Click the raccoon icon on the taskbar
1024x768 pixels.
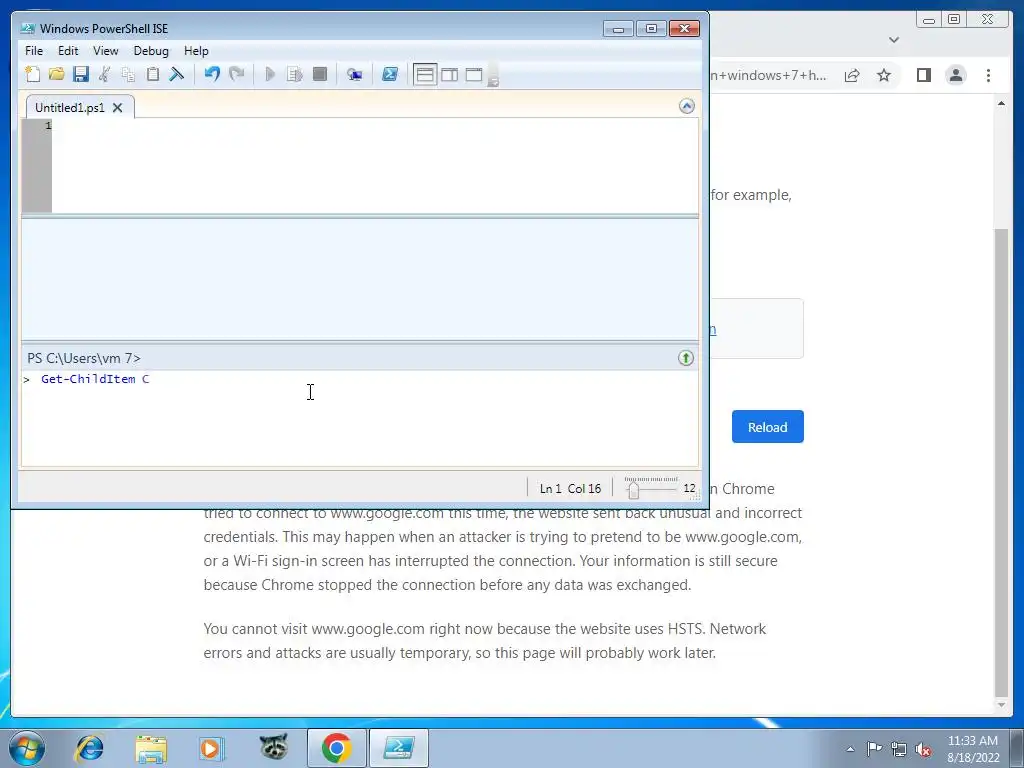(273, 746)
